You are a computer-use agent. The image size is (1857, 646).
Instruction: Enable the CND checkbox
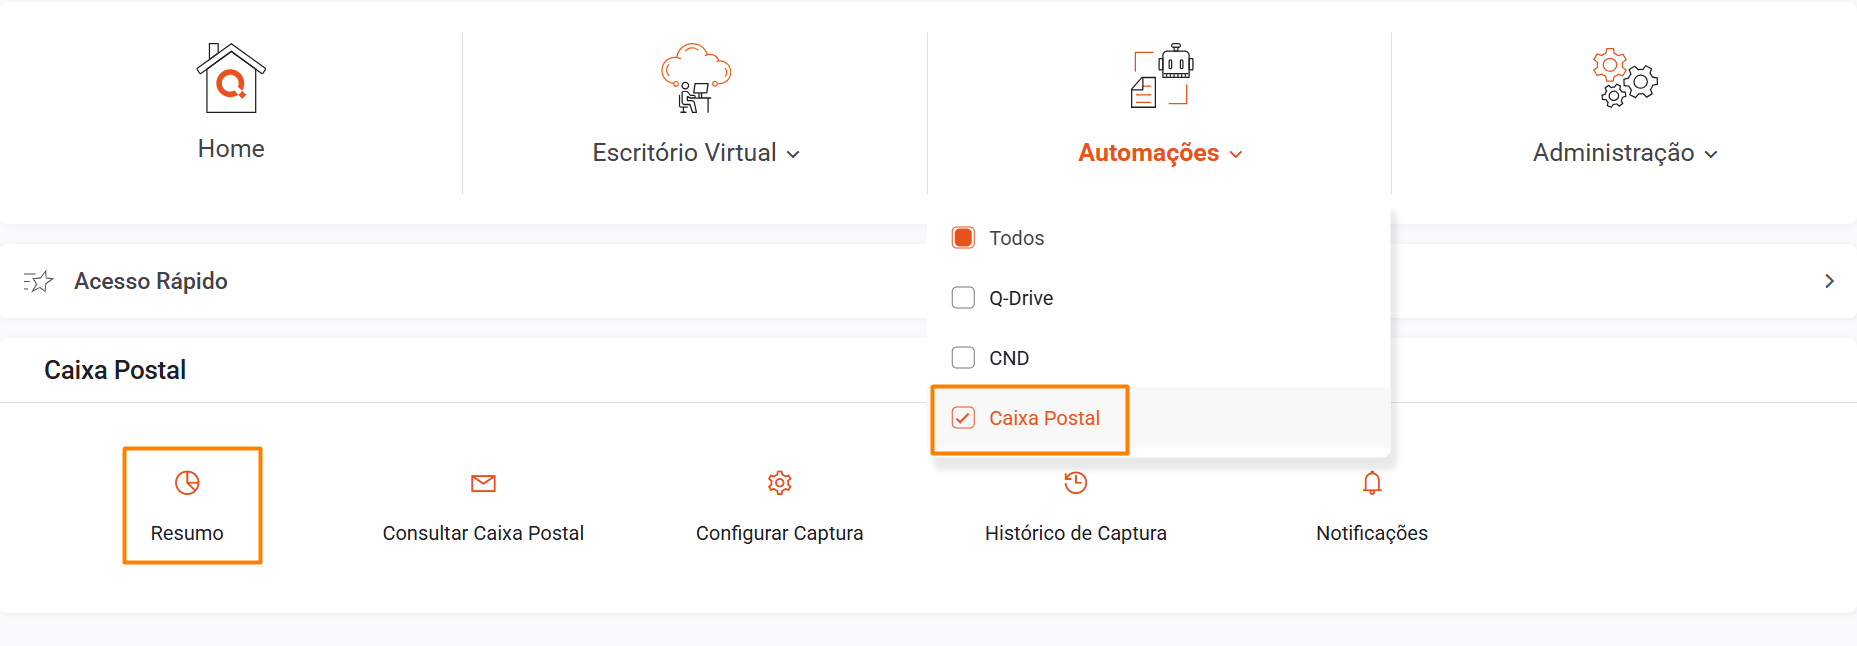963,358
